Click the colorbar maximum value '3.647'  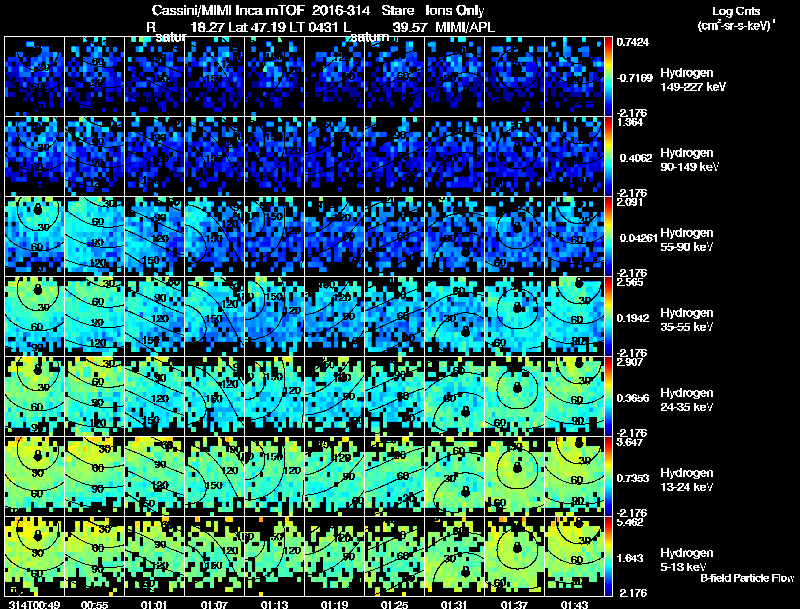tap(630, 442)
